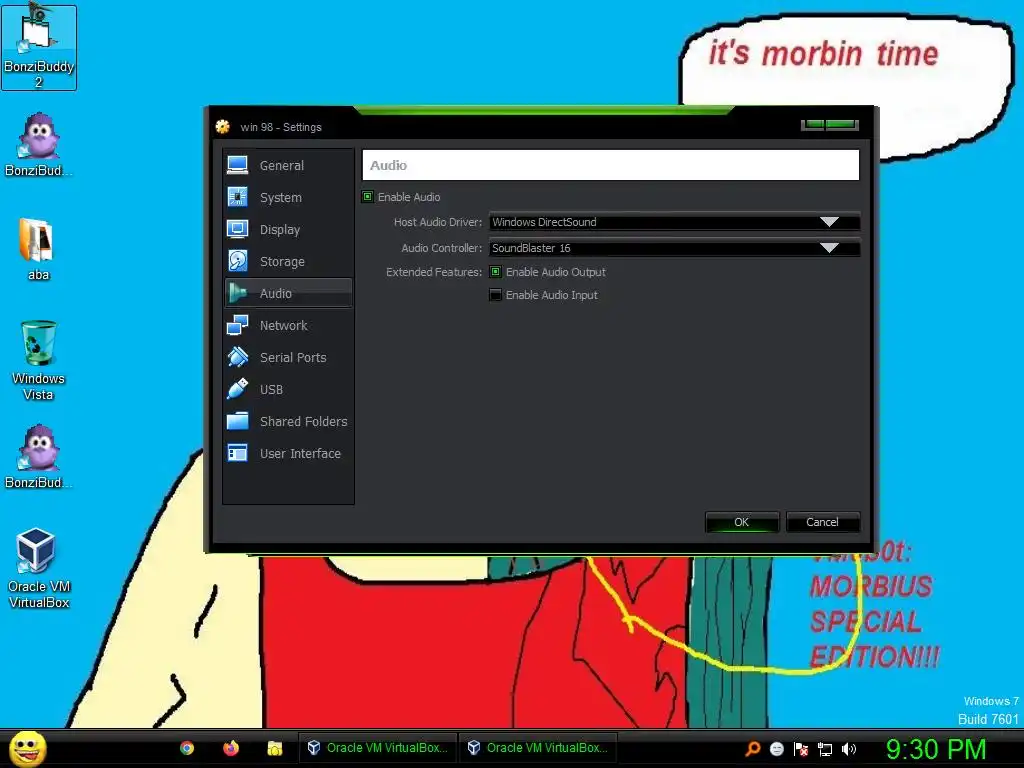Uncheck Enable Audio Output
Image resolution: width=1024 pixels, height=768 pixels.
pos(496,272)
